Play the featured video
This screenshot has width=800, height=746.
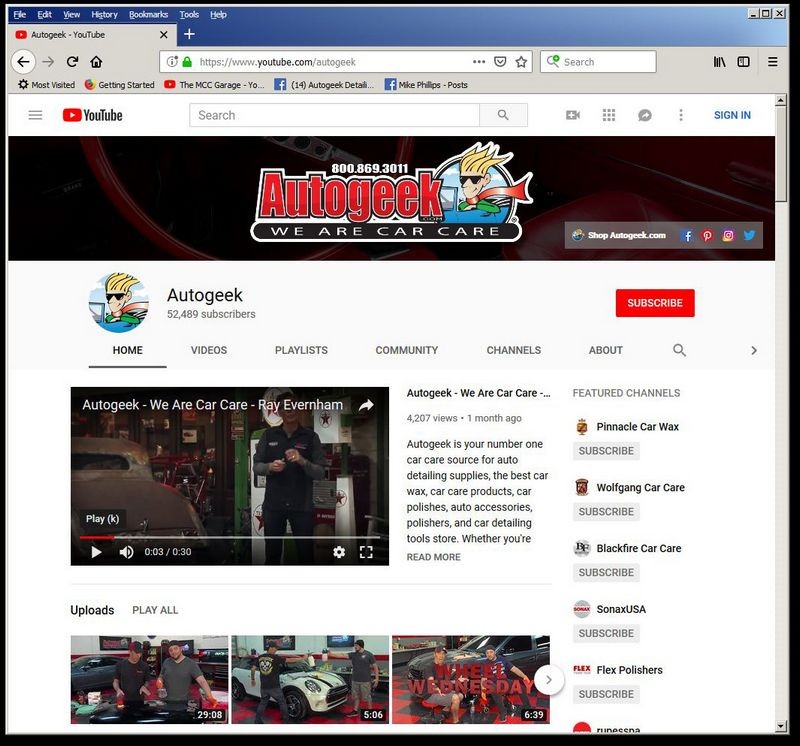coord(96,552)
